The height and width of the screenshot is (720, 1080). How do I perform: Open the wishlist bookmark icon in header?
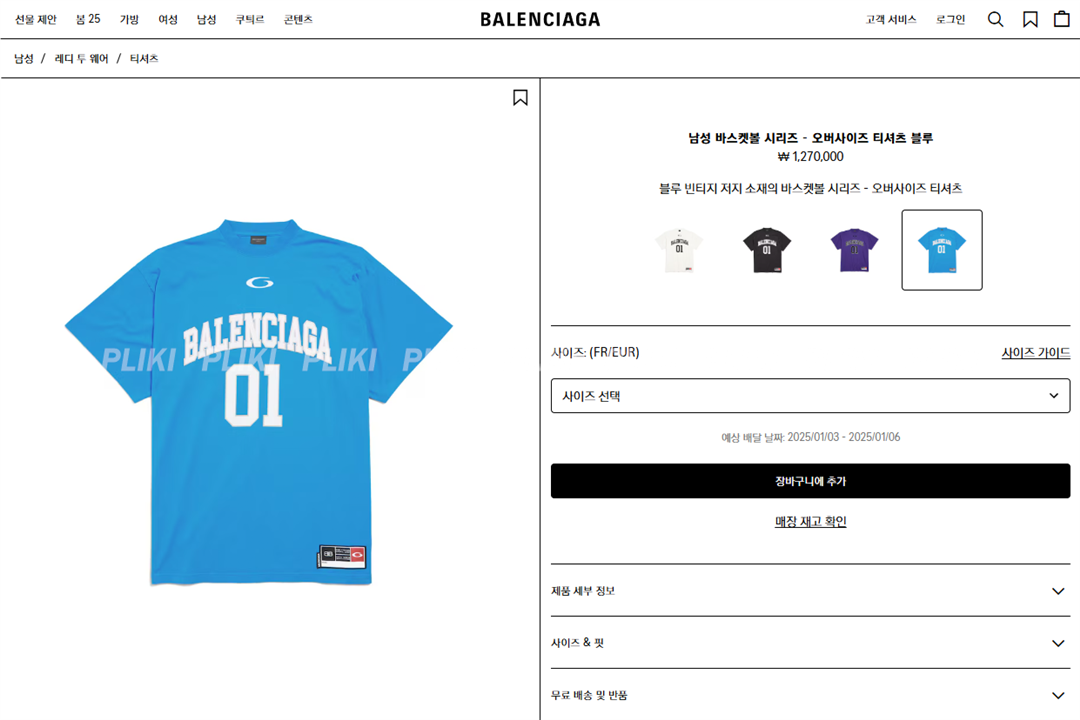coord(1030,19)
